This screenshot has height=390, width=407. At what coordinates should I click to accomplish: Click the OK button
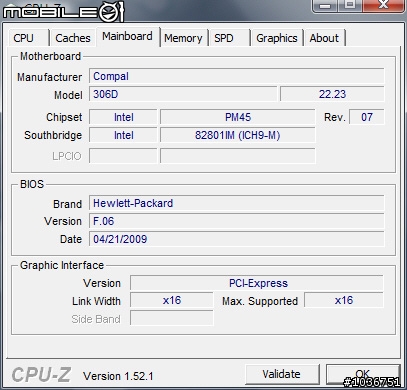pyautogui.click(x=363, y=374)
